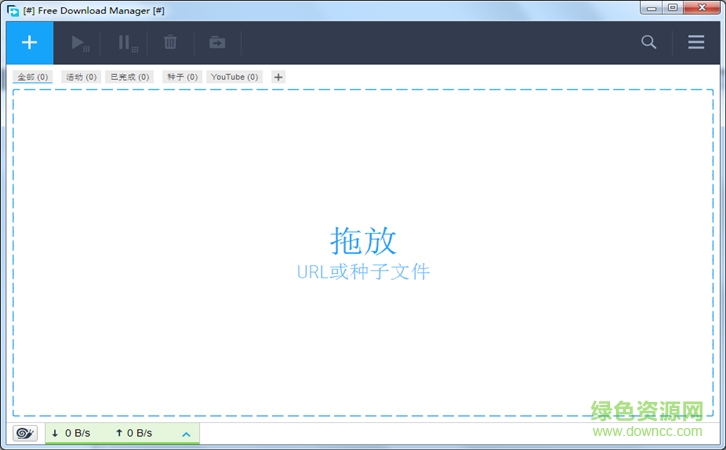Maximize the Free Download Manager window
The height and width of the screenshot is (450, 726).
pyautogui.click(x=673, y=8)
